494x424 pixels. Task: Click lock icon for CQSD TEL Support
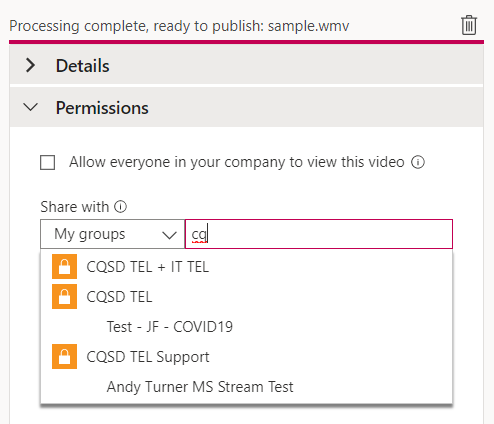pyautogui.click(x=64, y=357)
